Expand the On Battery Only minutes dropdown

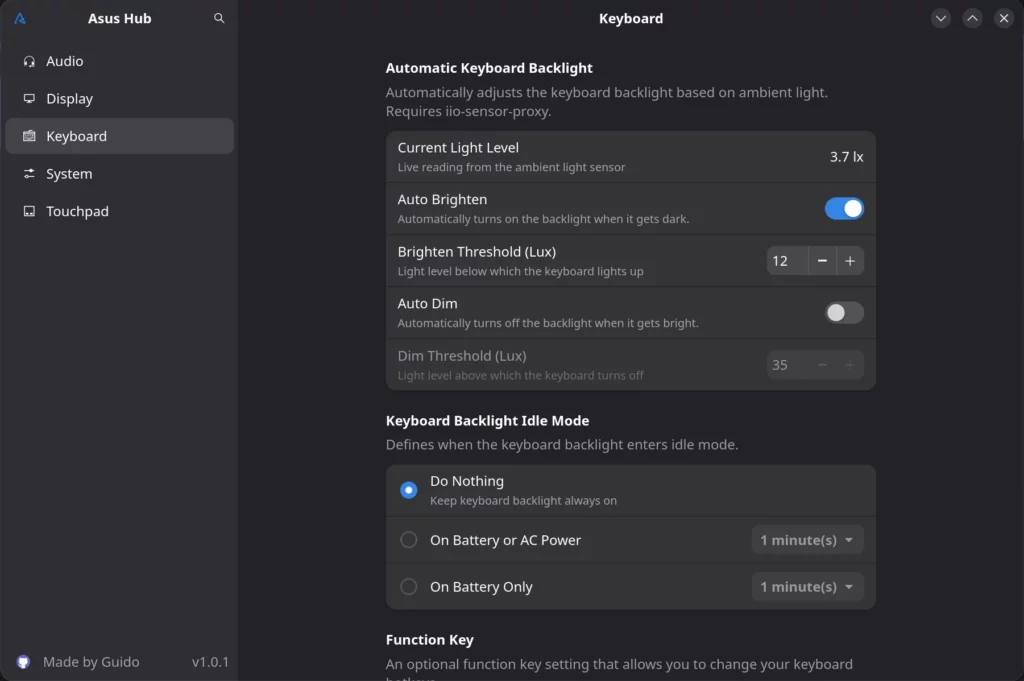[807, 587]
